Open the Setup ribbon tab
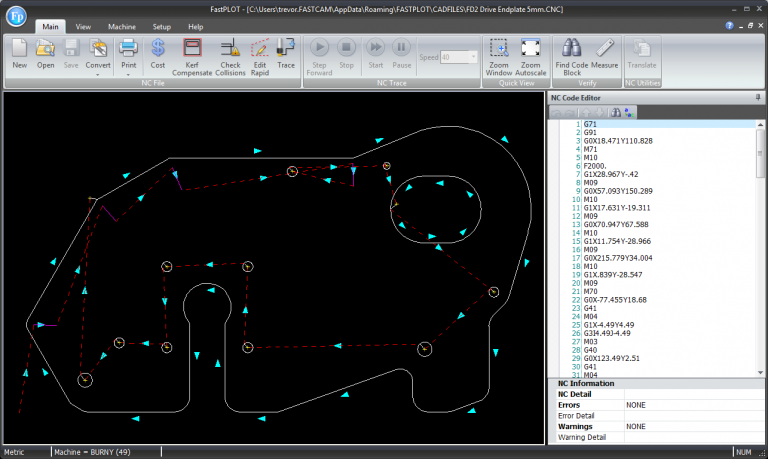Viewport: 768px width, 459px height. (161, 26)
